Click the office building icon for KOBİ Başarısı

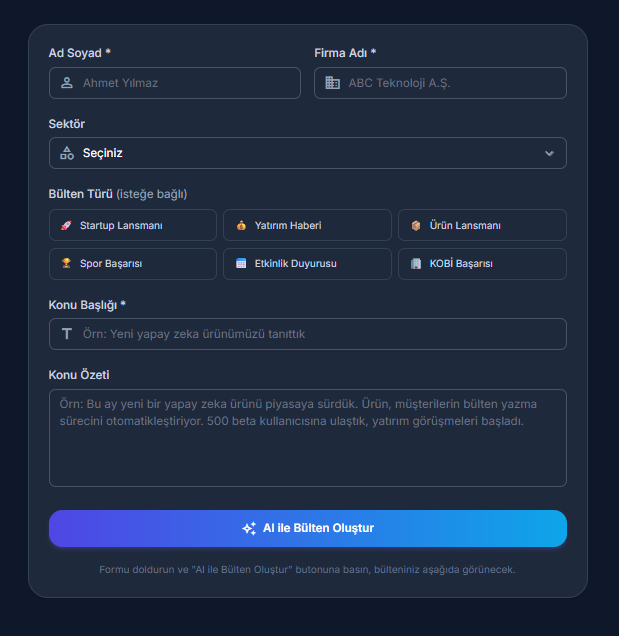click(416, 264)
